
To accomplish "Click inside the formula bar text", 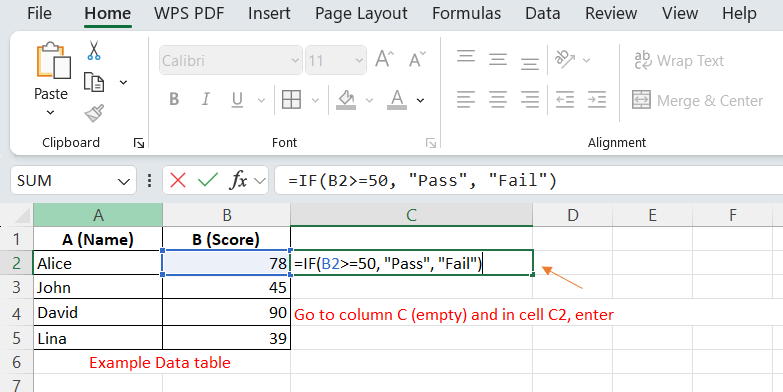I will [422, 180].
